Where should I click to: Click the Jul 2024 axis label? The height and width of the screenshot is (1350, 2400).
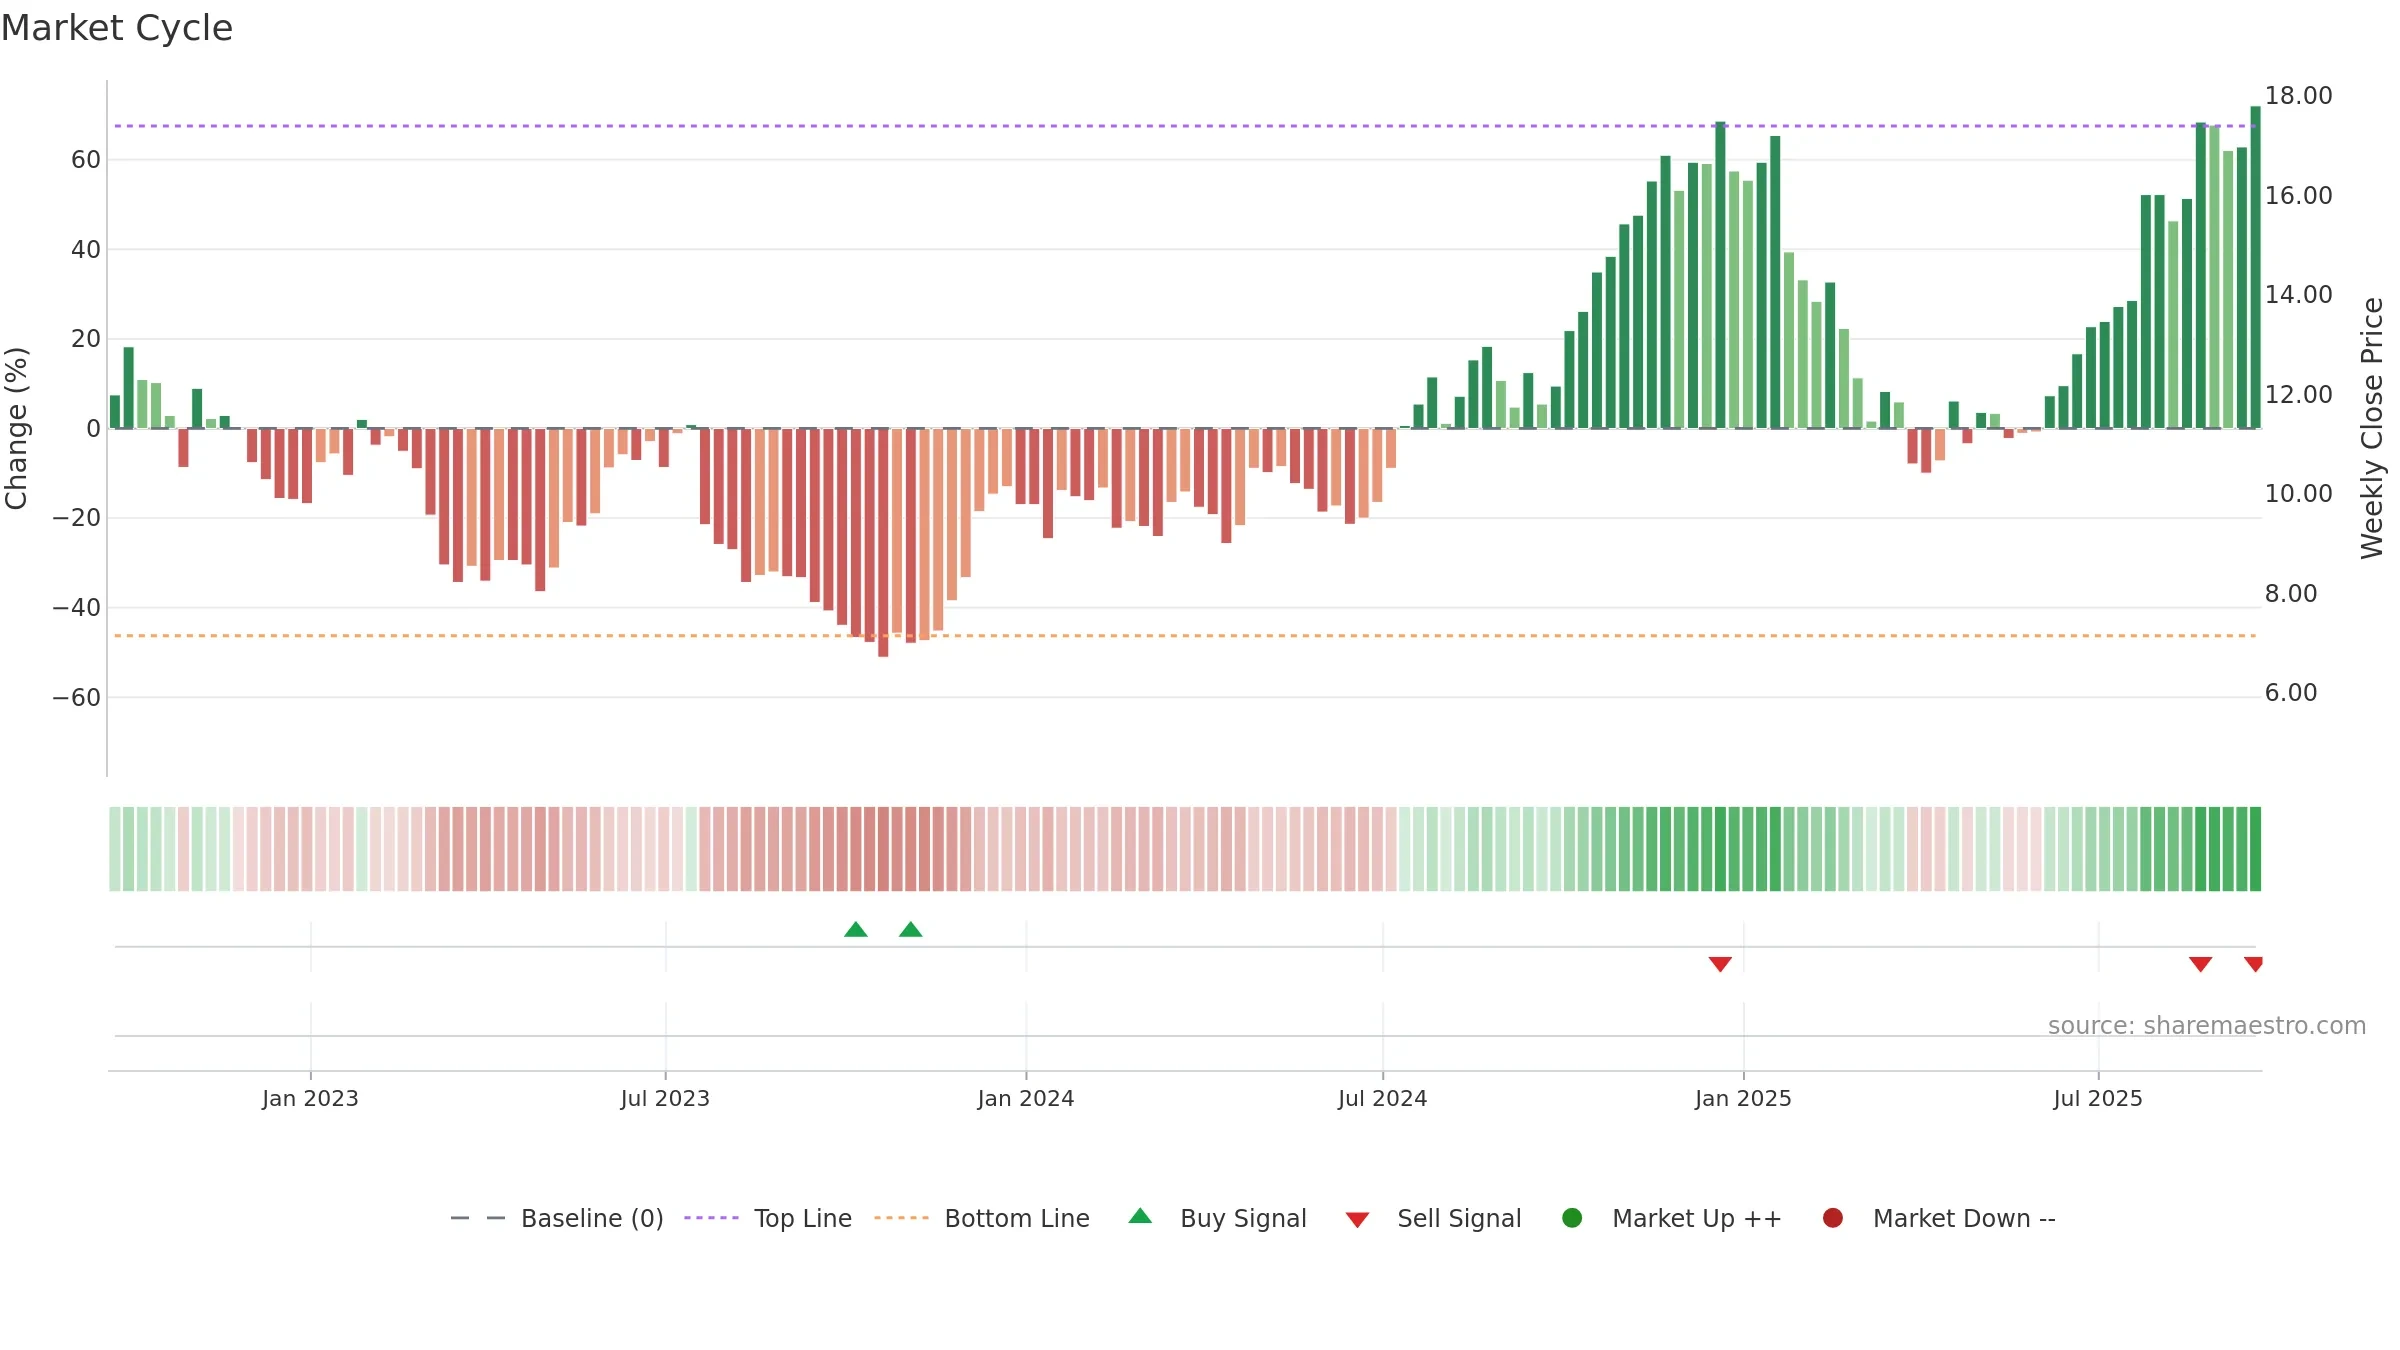tap(1383, 1099)
